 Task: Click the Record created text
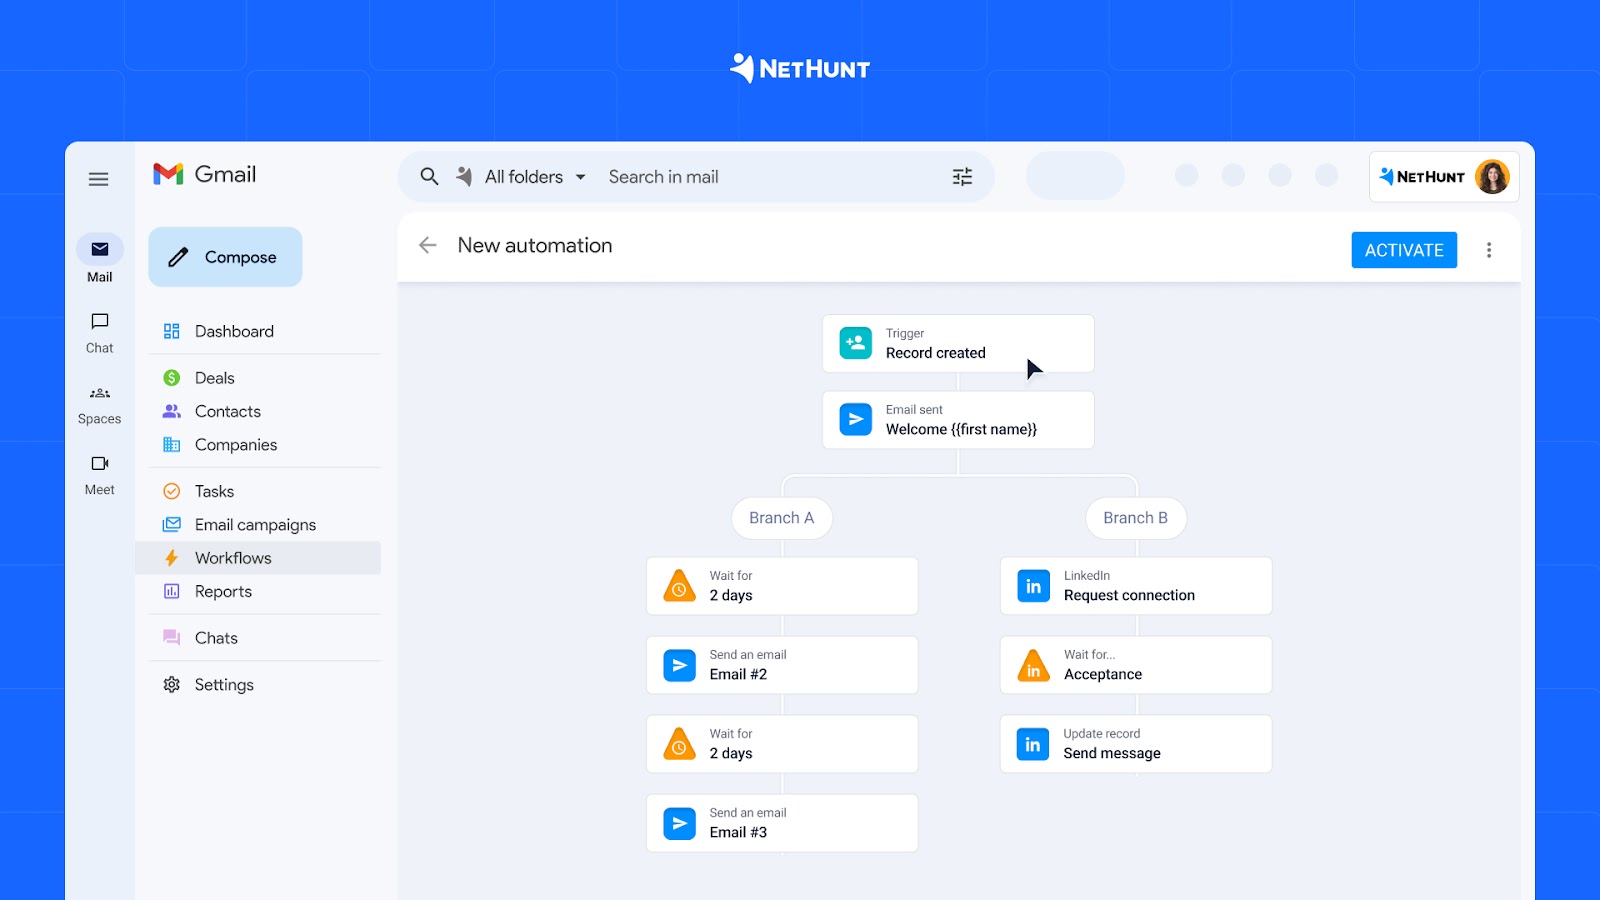pos(936,353)
